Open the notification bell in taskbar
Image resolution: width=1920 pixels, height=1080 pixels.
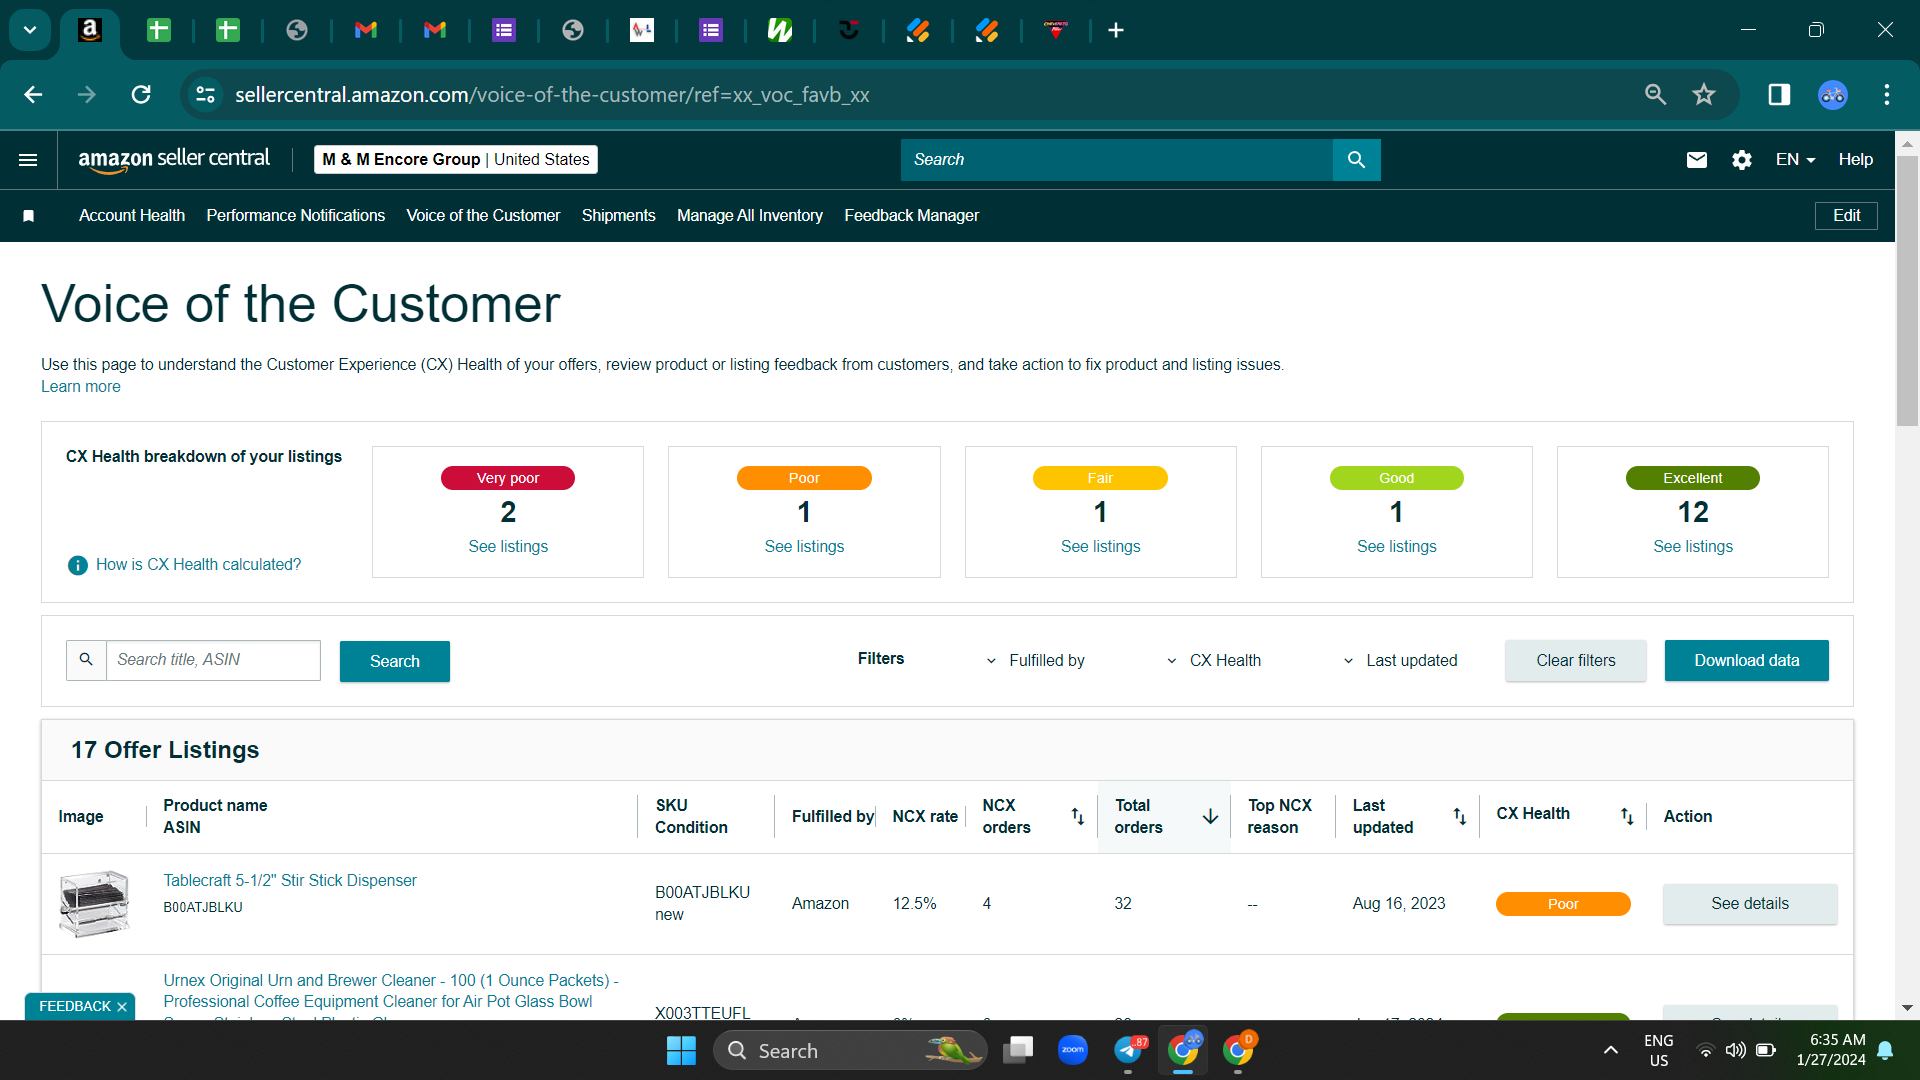[1886, 1050]
